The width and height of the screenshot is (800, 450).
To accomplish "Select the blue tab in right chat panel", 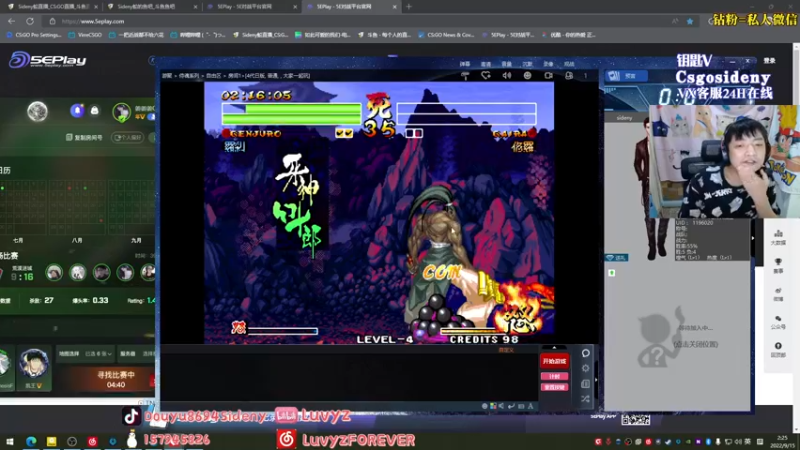I will point(626,76).
